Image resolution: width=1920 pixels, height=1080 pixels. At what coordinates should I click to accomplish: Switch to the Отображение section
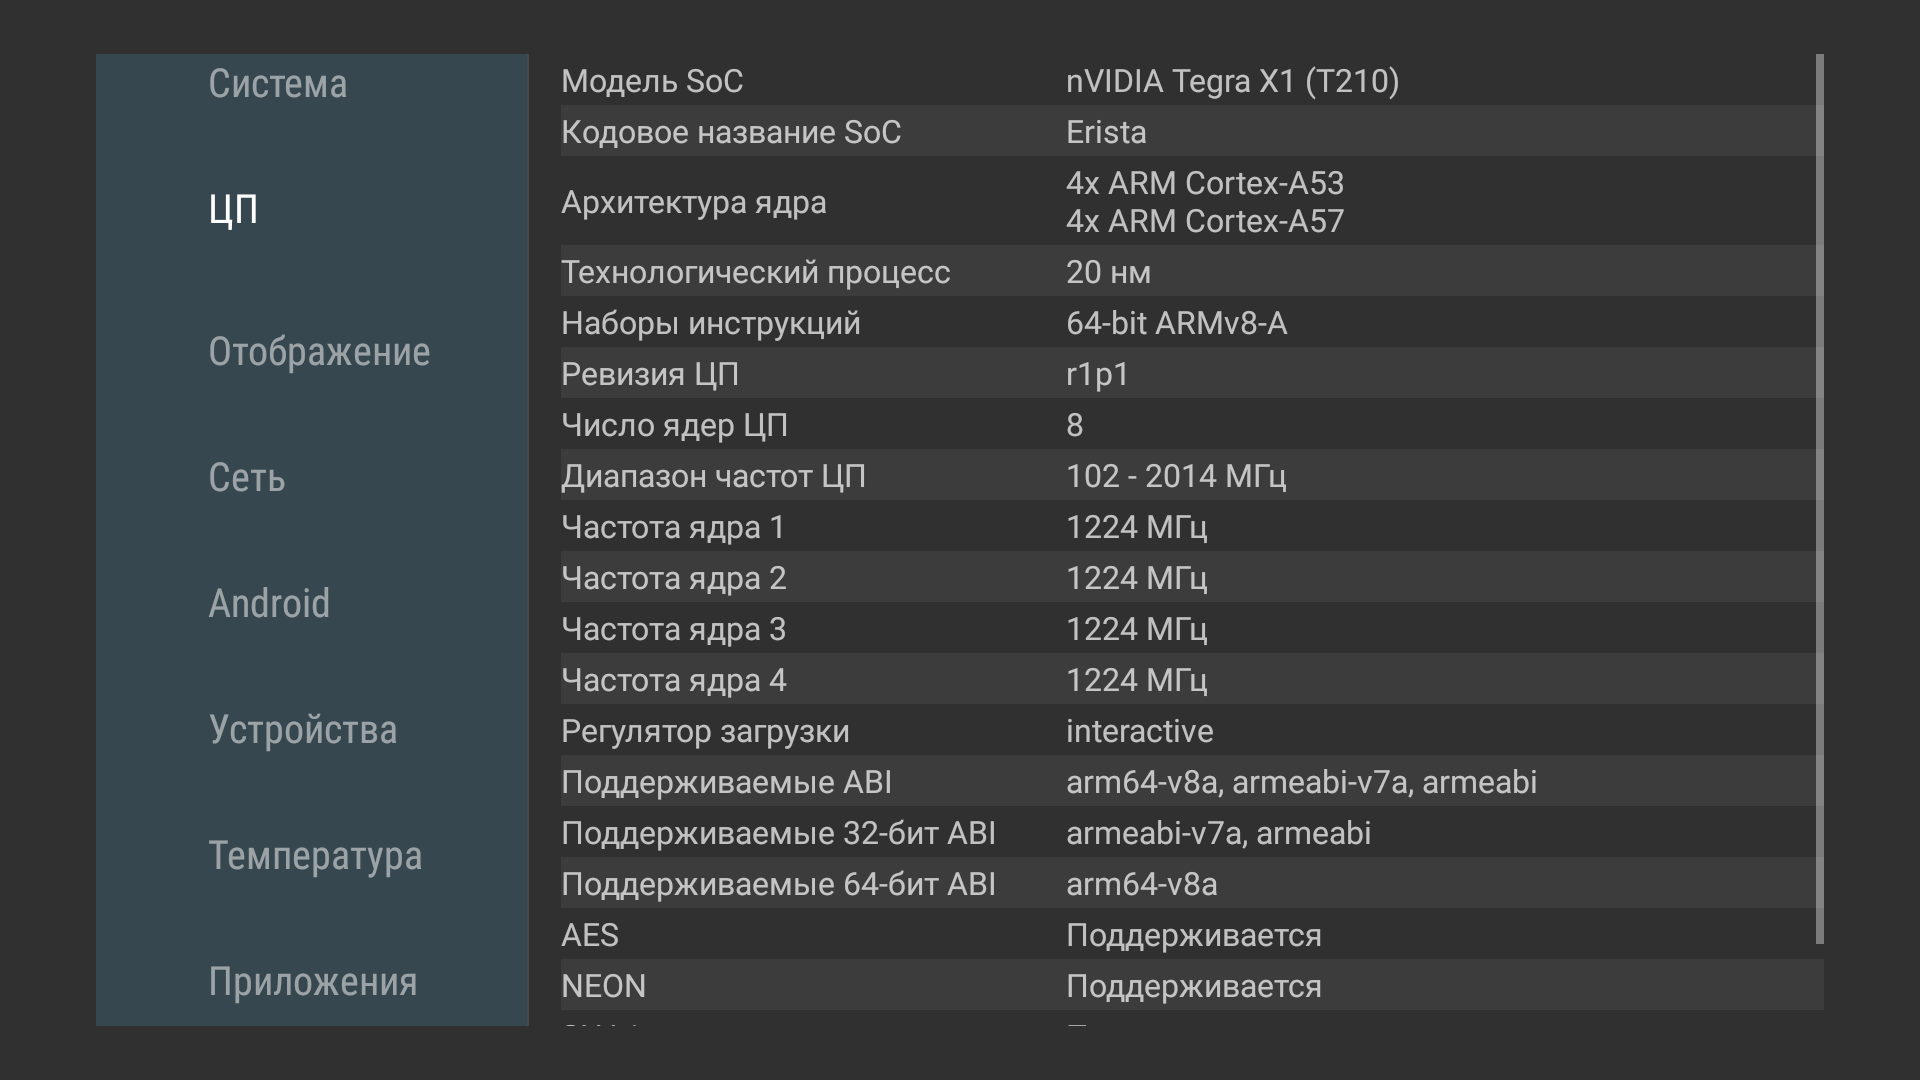[319, 352]
